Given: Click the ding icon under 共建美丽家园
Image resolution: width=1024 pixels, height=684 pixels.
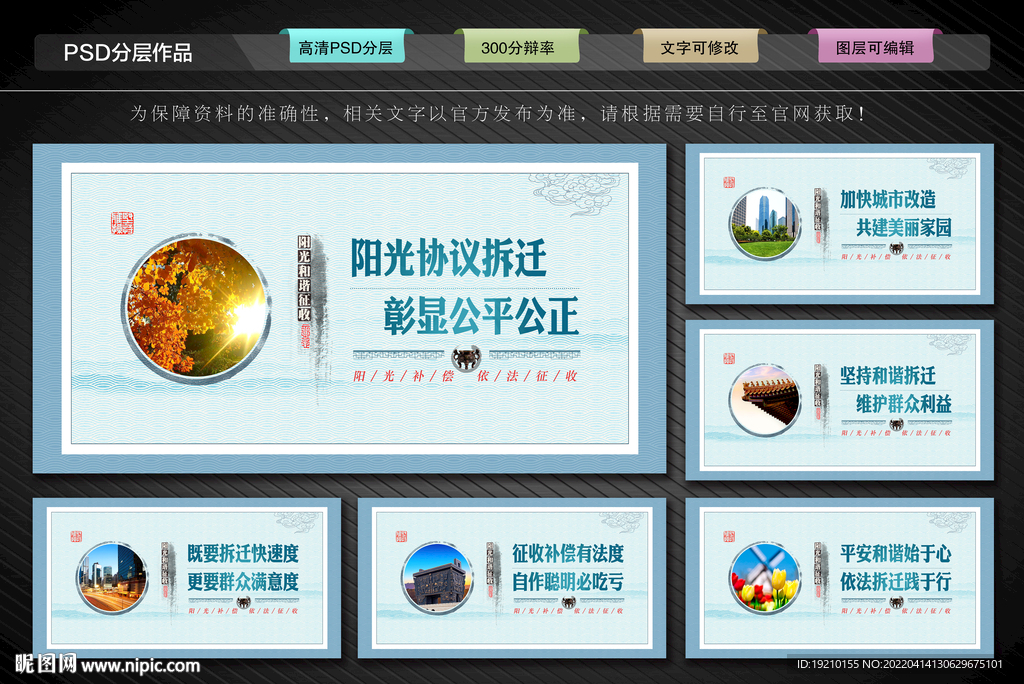Looking at the screenshot, I should 897,248.
